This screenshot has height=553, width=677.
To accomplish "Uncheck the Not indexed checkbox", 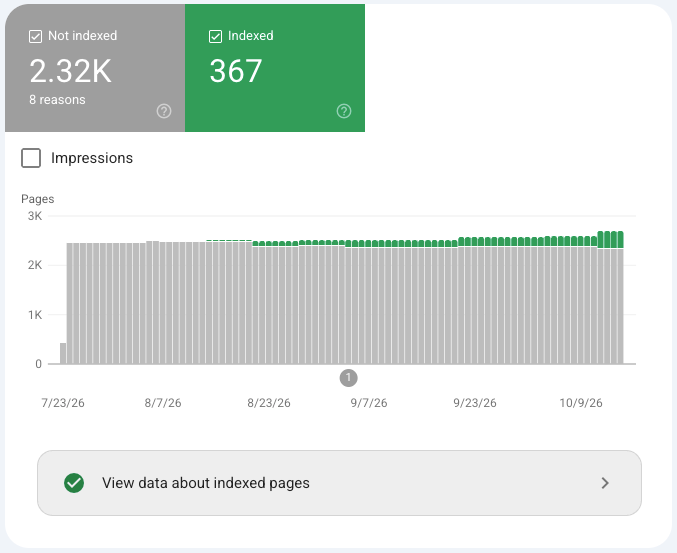I will coord(35,36).
